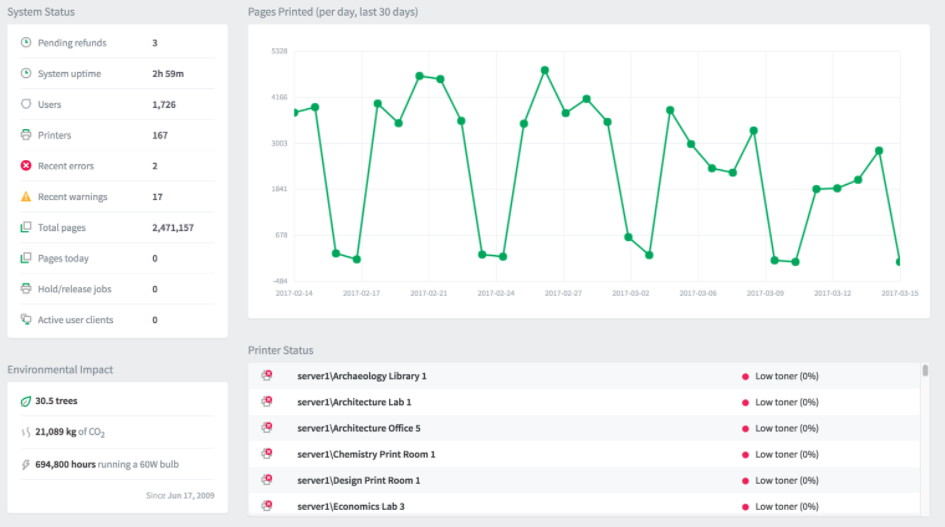Click the CO2 steam icon
The image size is (945, 527).
click(26, 432)
